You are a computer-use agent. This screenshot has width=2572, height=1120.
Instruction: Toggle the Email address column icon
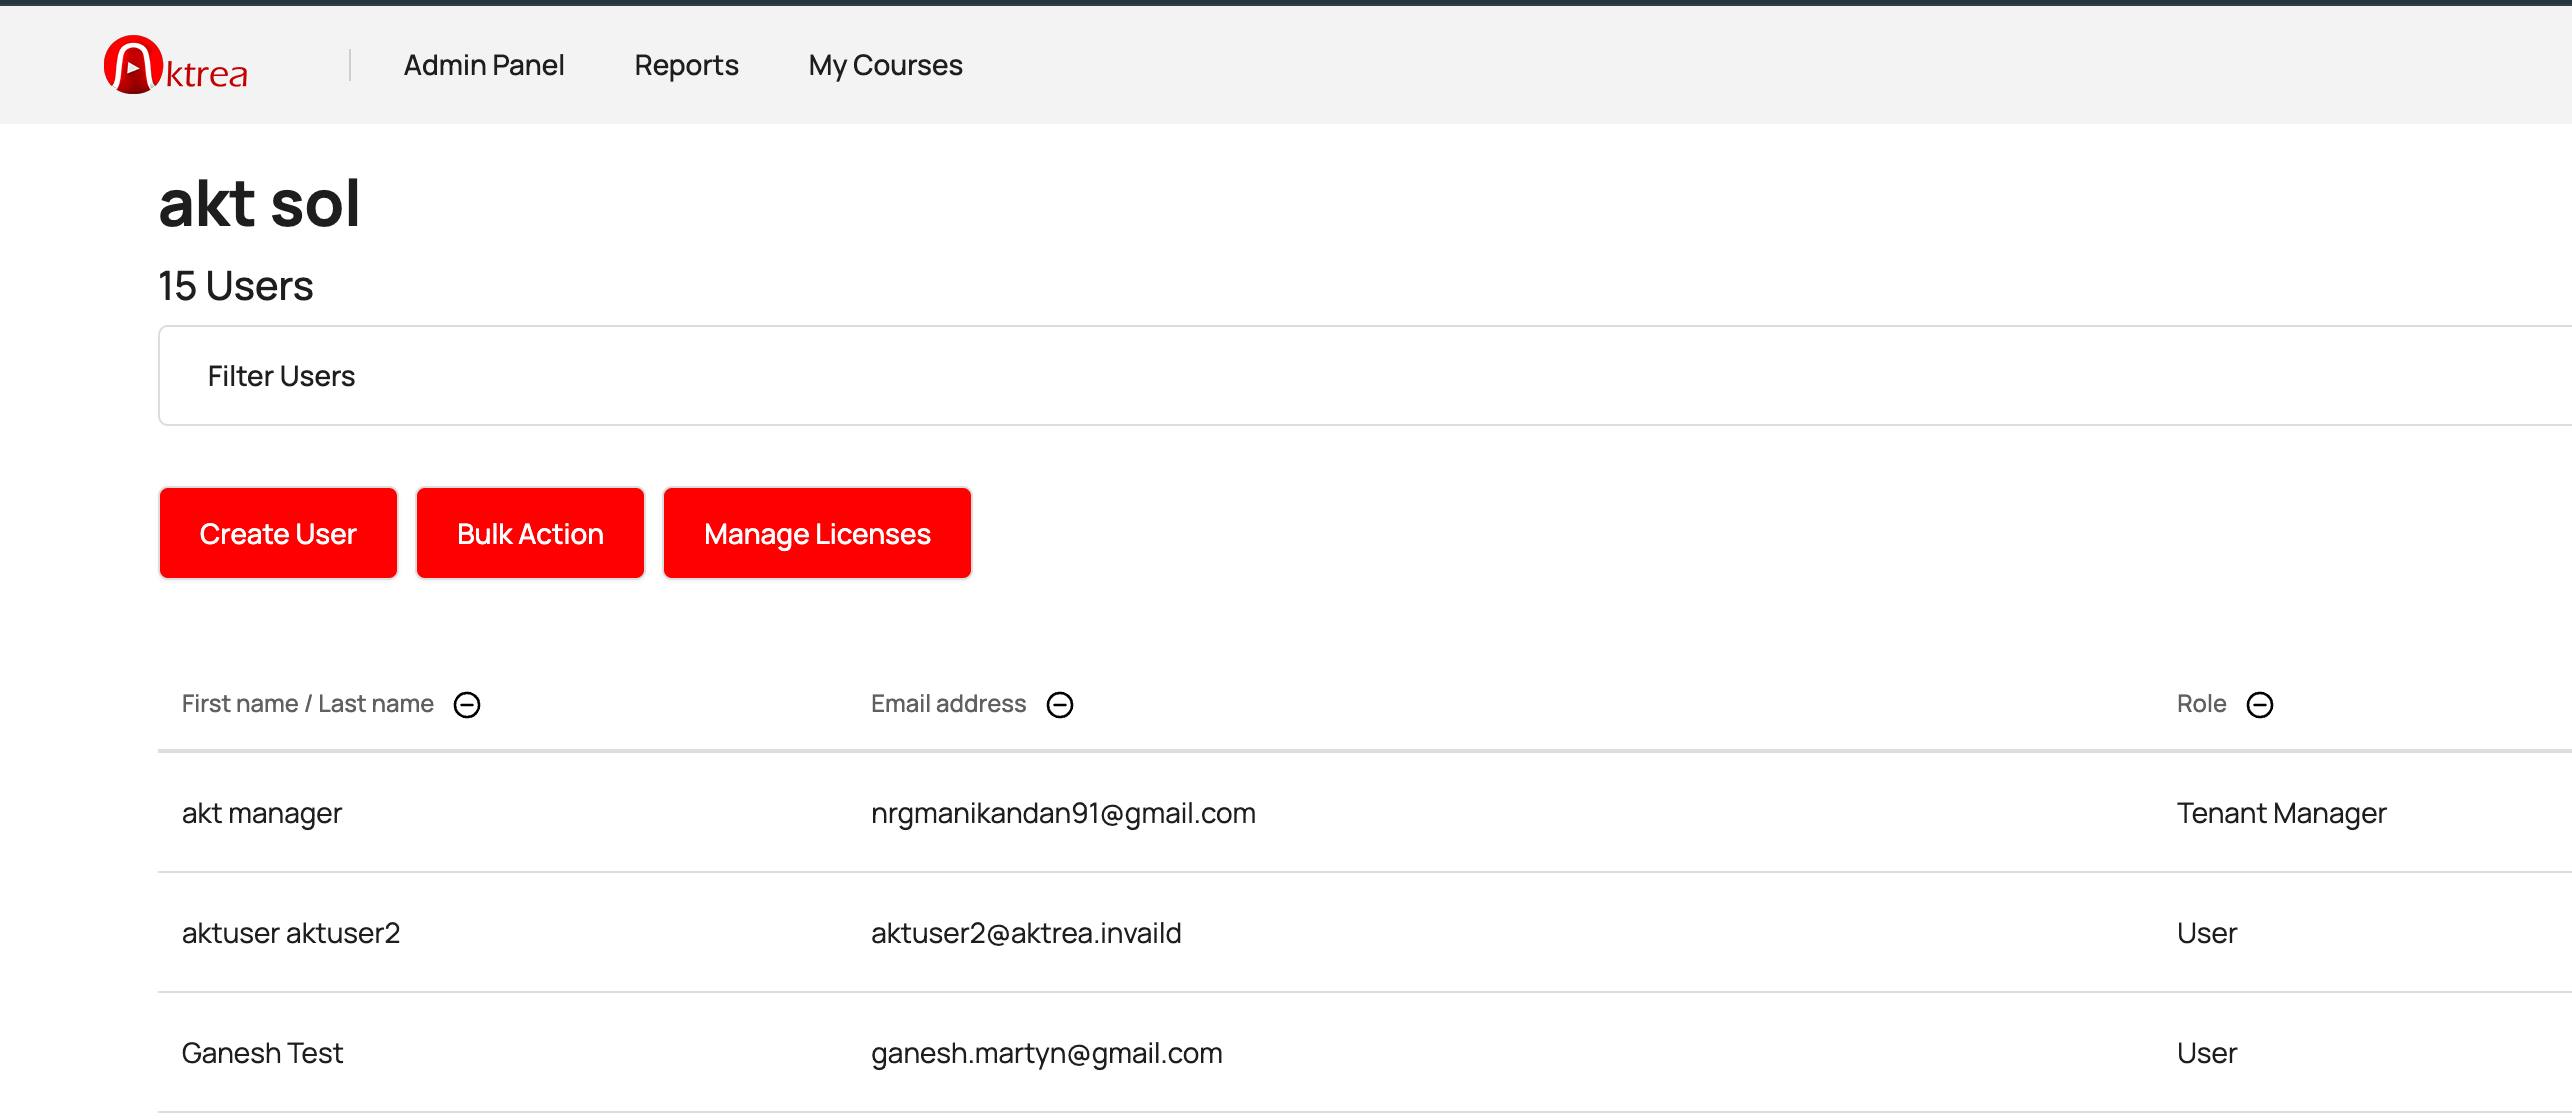(1060, 705)
